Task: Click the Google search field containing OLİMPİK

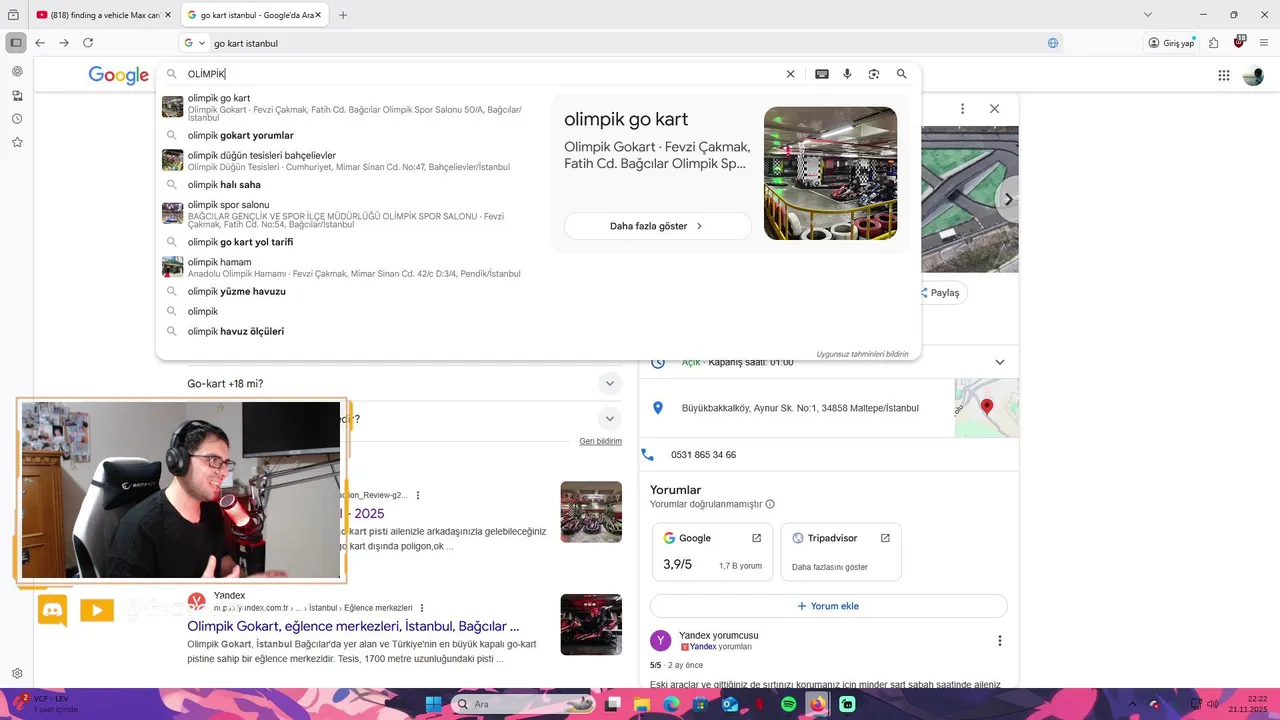Action: (480, 74)
